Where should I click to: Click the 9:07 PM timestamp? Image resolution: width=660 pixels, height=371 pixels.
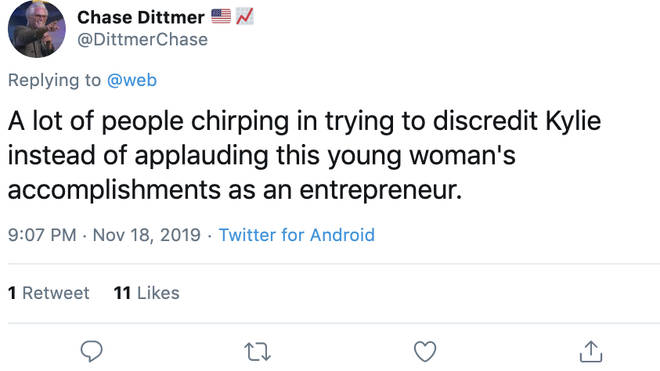coord(42,235)
